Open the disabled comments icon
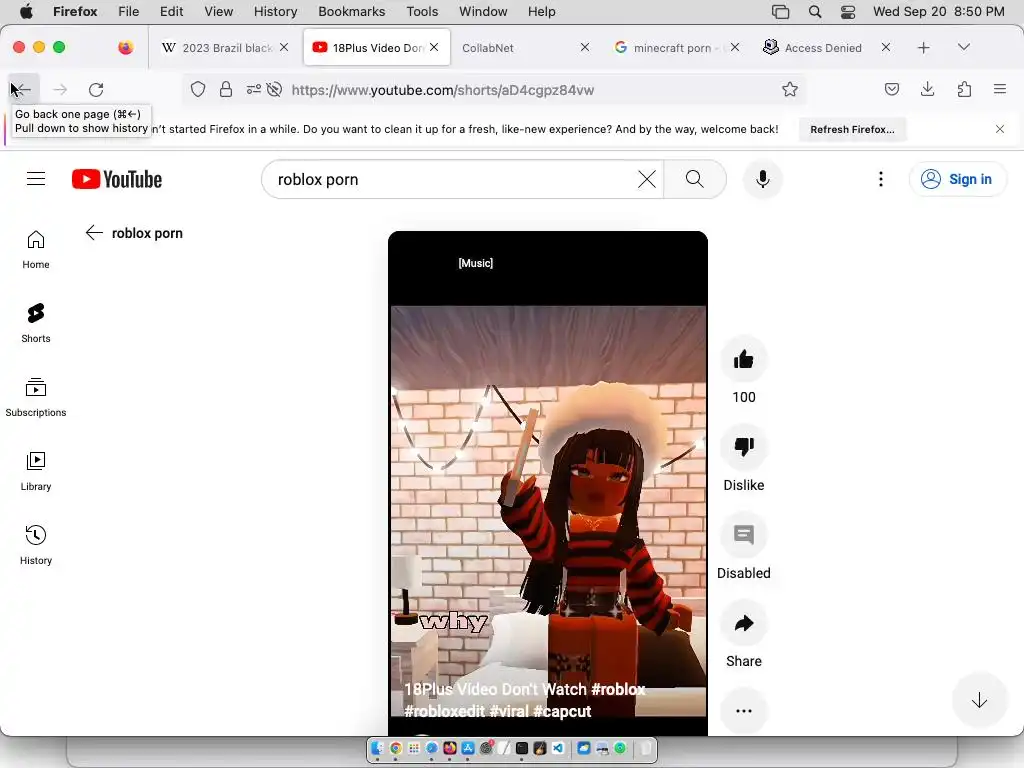The image size is (1024, 768). click(743, 535)
